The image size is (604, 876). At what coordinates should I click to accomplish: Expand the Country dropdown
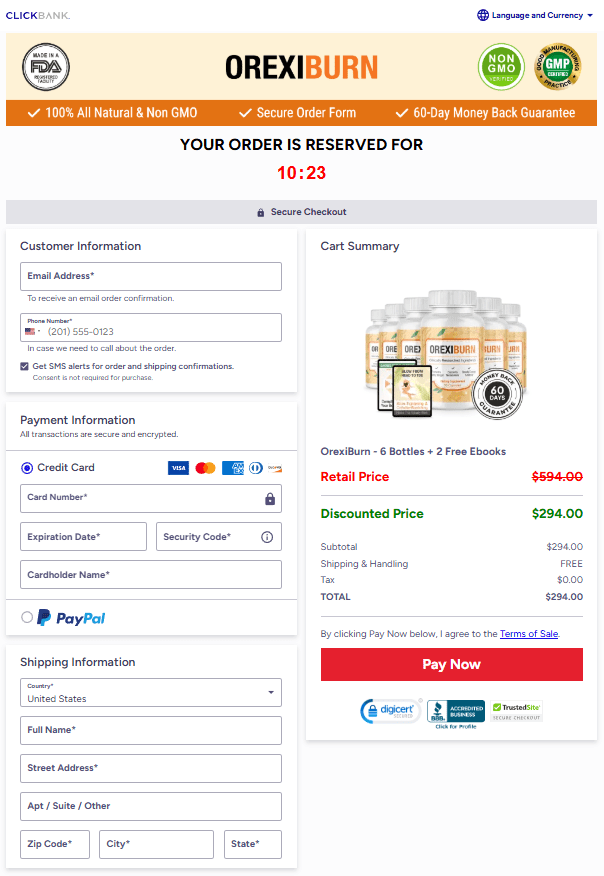pos(151,693)
